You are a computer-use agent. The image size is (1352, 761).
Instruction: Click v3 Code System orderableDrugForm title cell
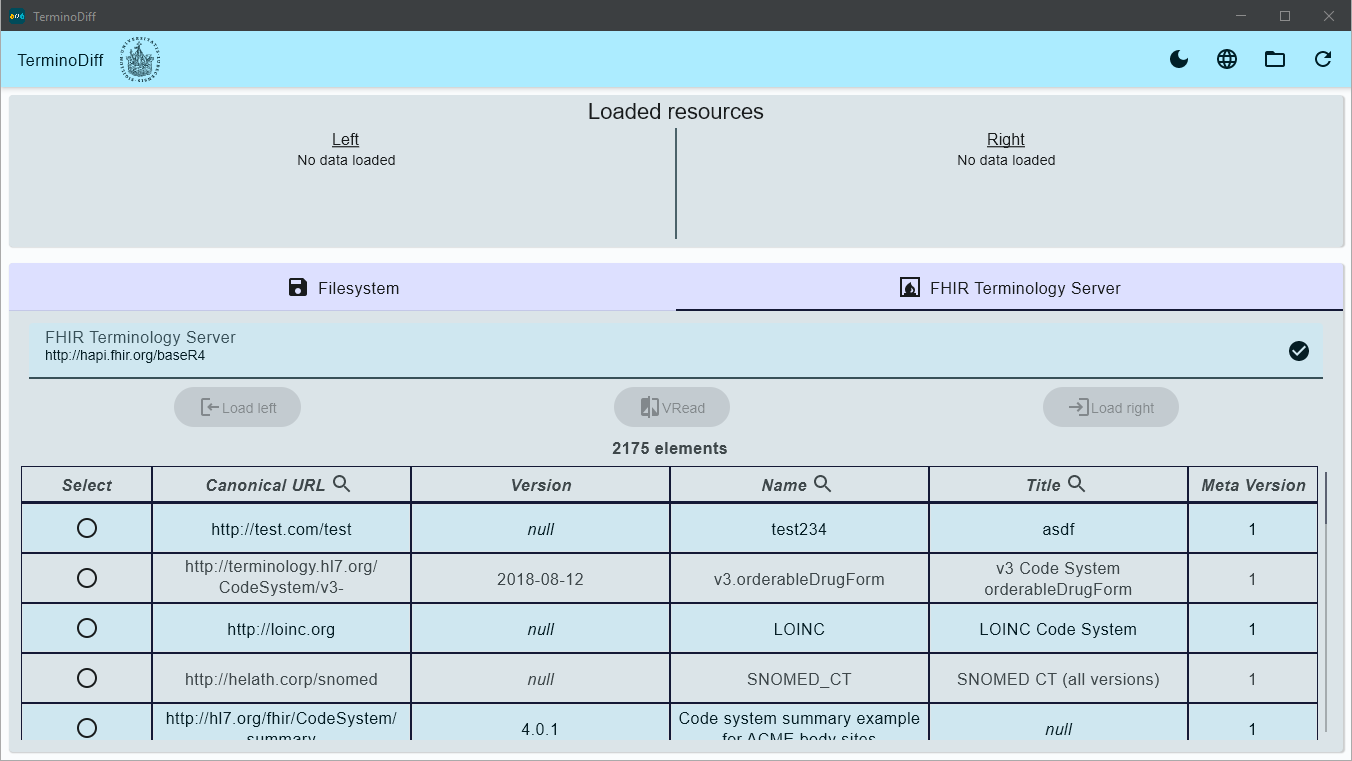click(x=1058, y=579)
